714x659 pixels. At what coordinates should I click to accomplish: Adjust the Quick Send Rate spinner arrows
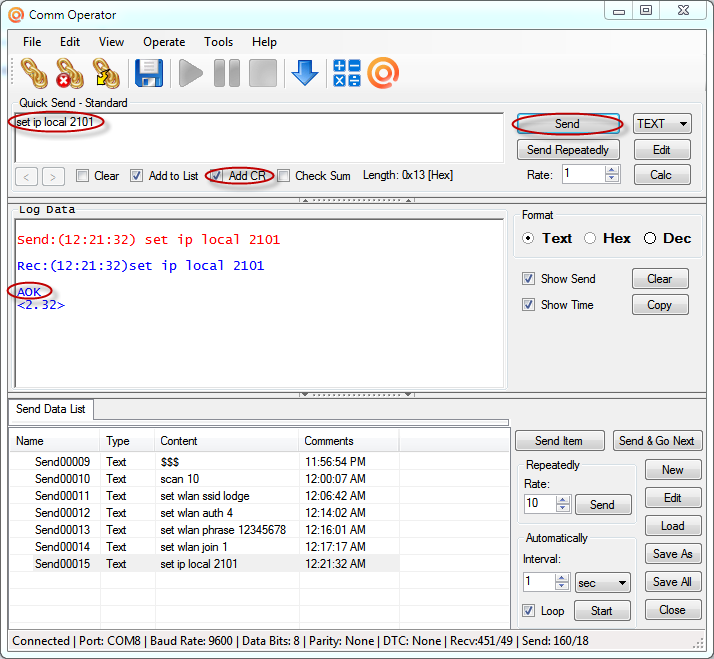point(612,174)
